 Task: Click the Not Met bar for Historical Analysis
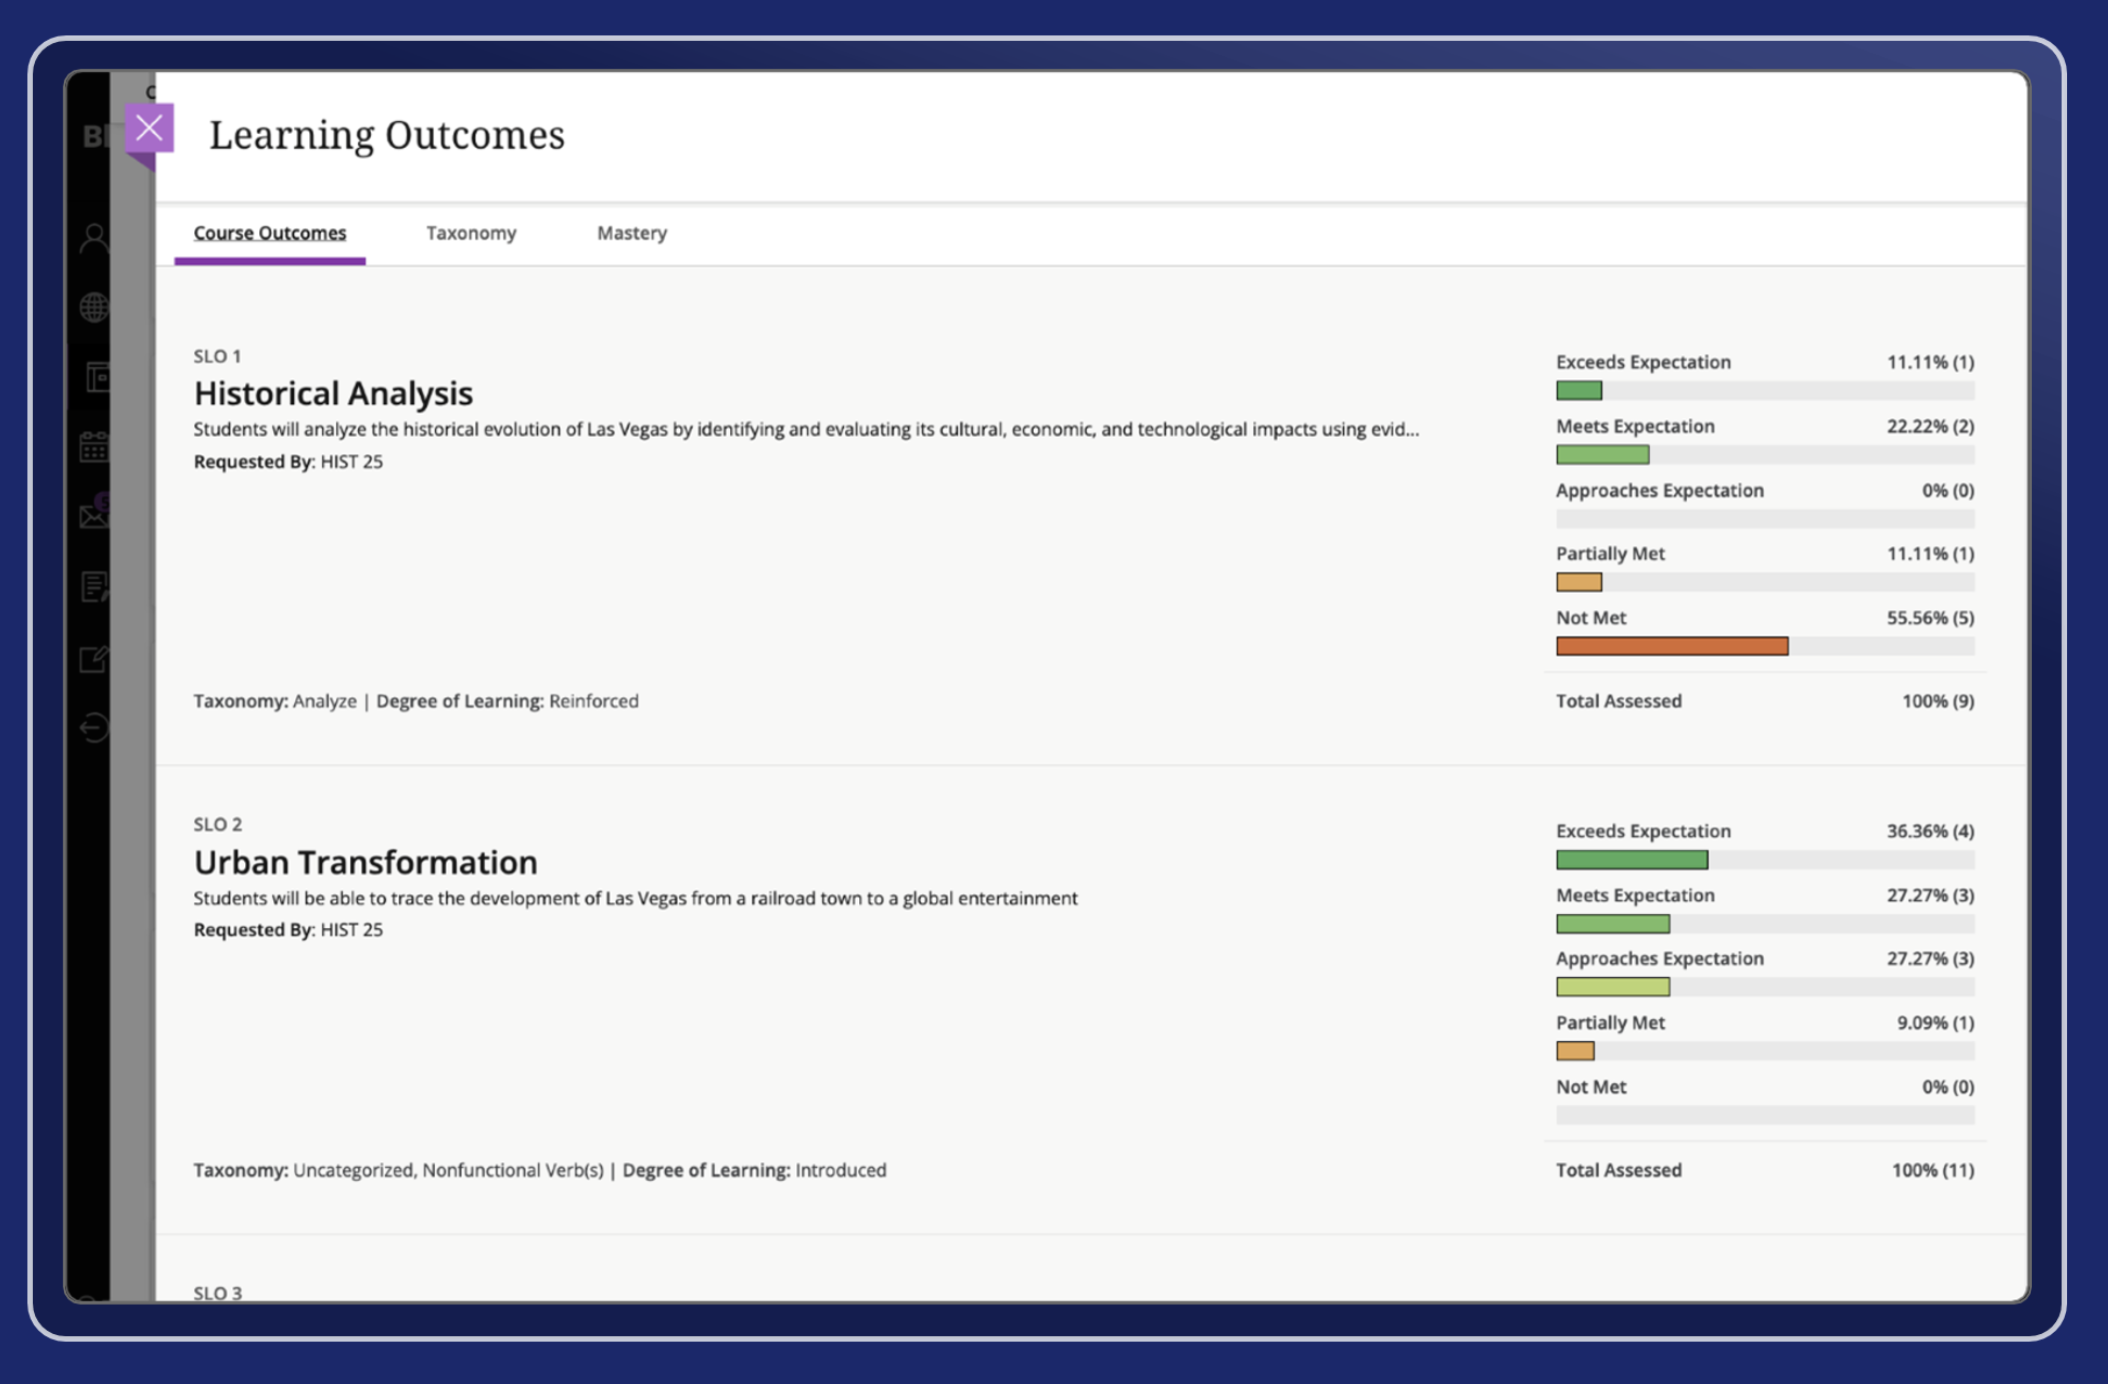(x=1671, y=647)
